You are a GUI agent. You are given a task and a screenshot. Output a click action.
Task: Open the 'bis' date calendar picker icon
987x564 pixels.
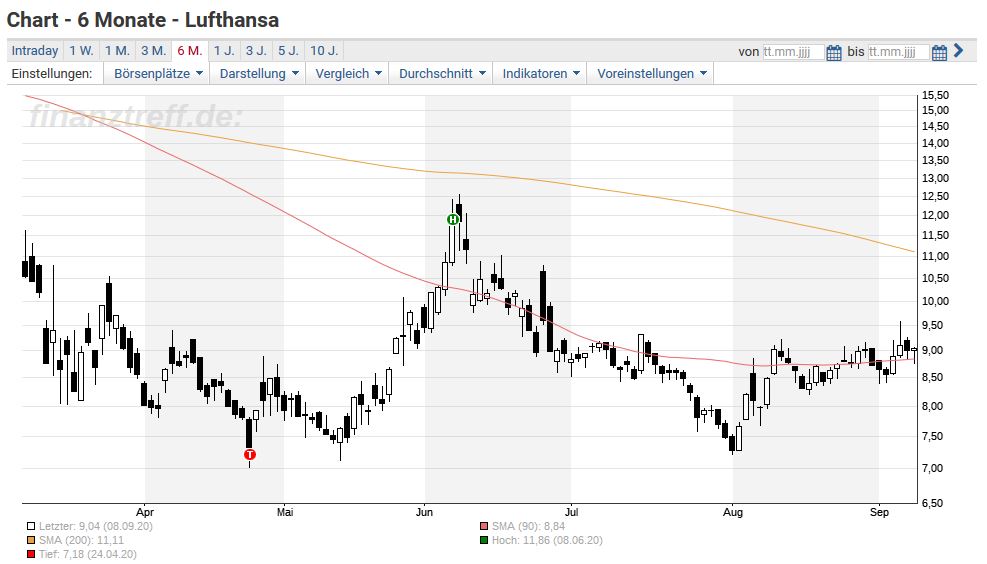939,52
